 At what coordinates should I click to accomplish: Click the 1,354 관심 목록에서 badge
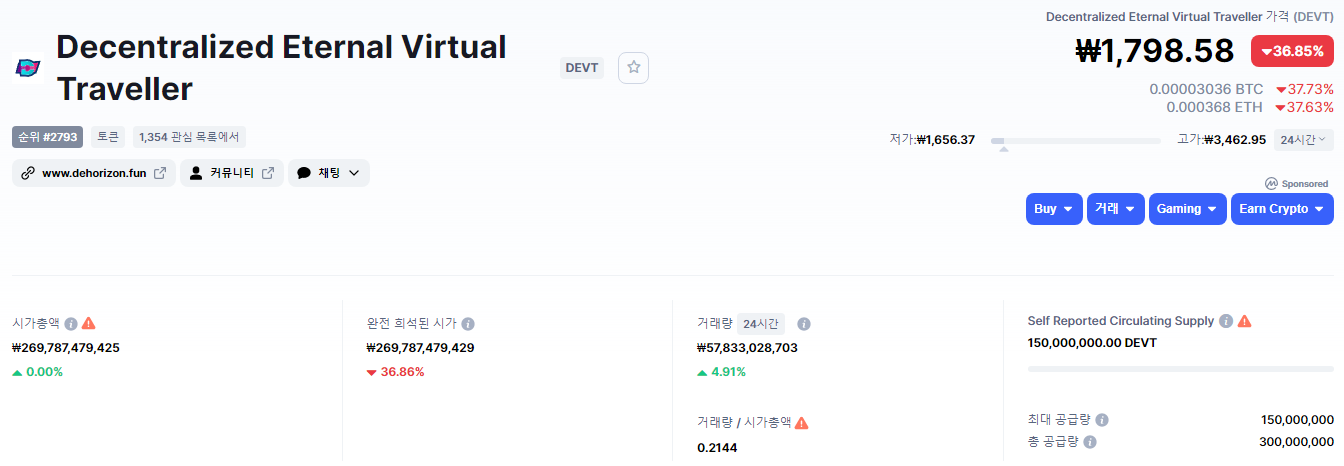tap(189, 137)
